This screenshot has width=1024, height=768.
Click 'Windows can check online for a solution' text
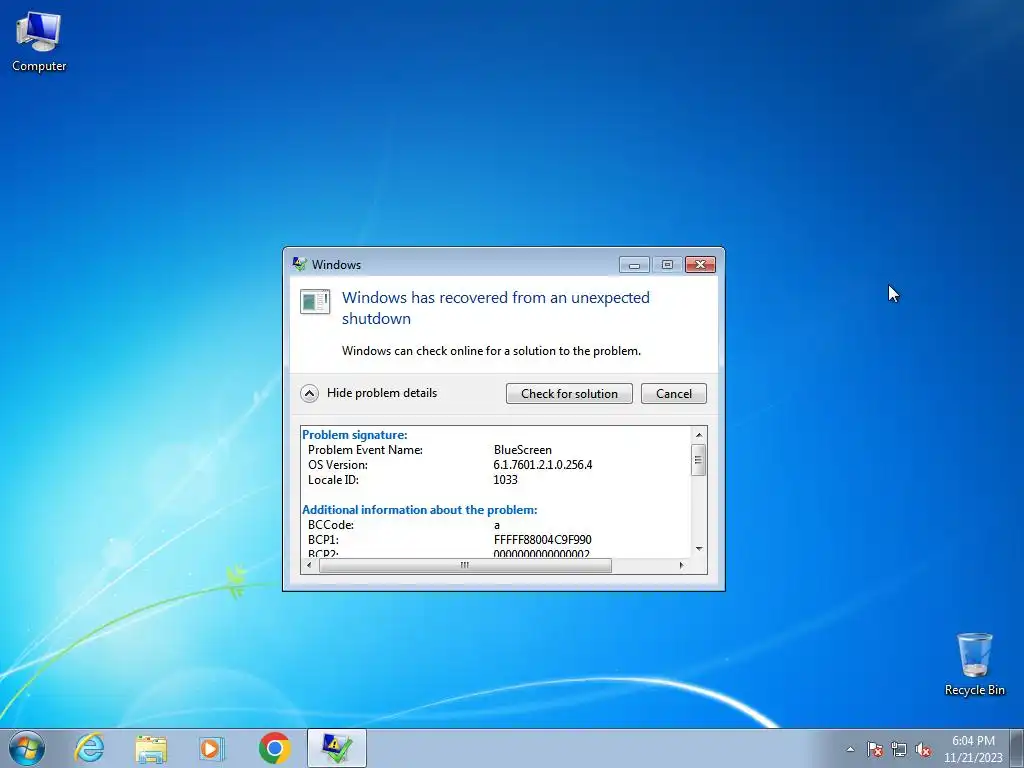click(491, 351)
